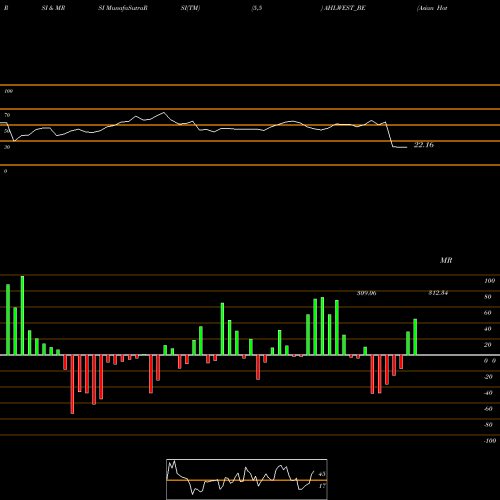Click the '(Asian Hot' company name text
Screen dimensions: 500x500
tap(432, 8)
